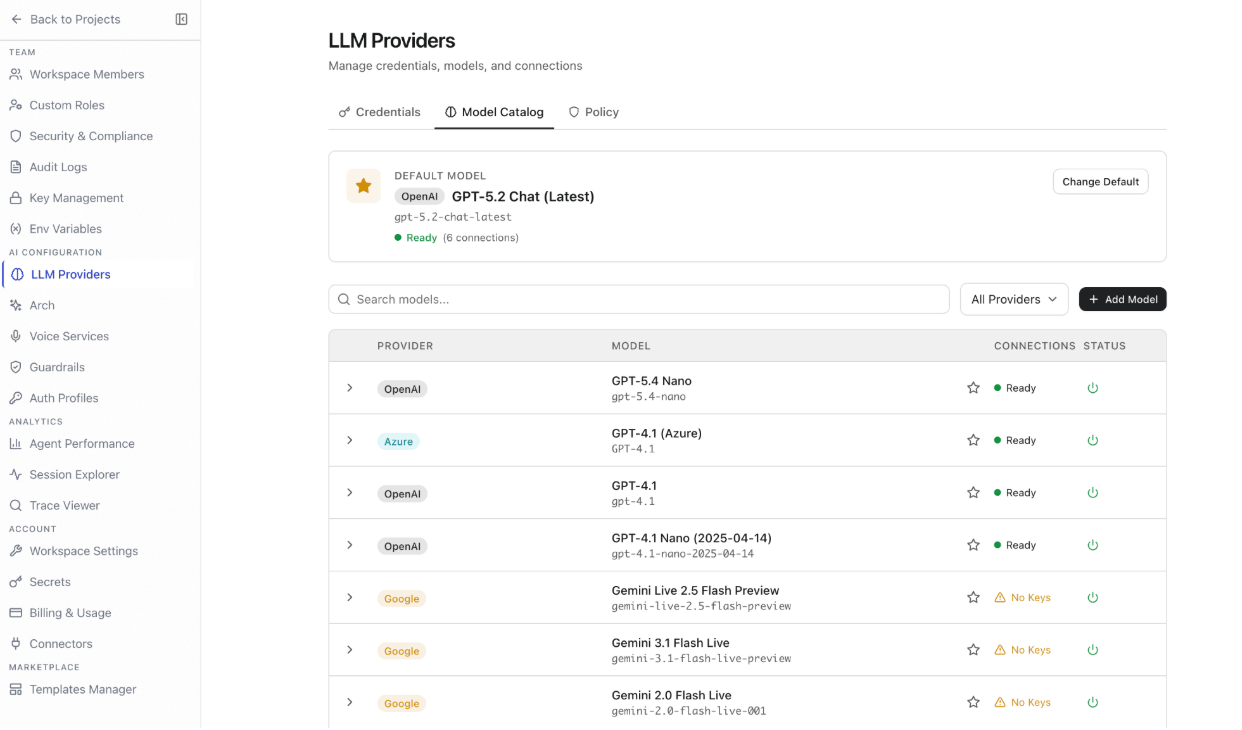Click the Trace Viewer magnifier icon
This screenshot has height=730, width=1242.
click(16, 505)
